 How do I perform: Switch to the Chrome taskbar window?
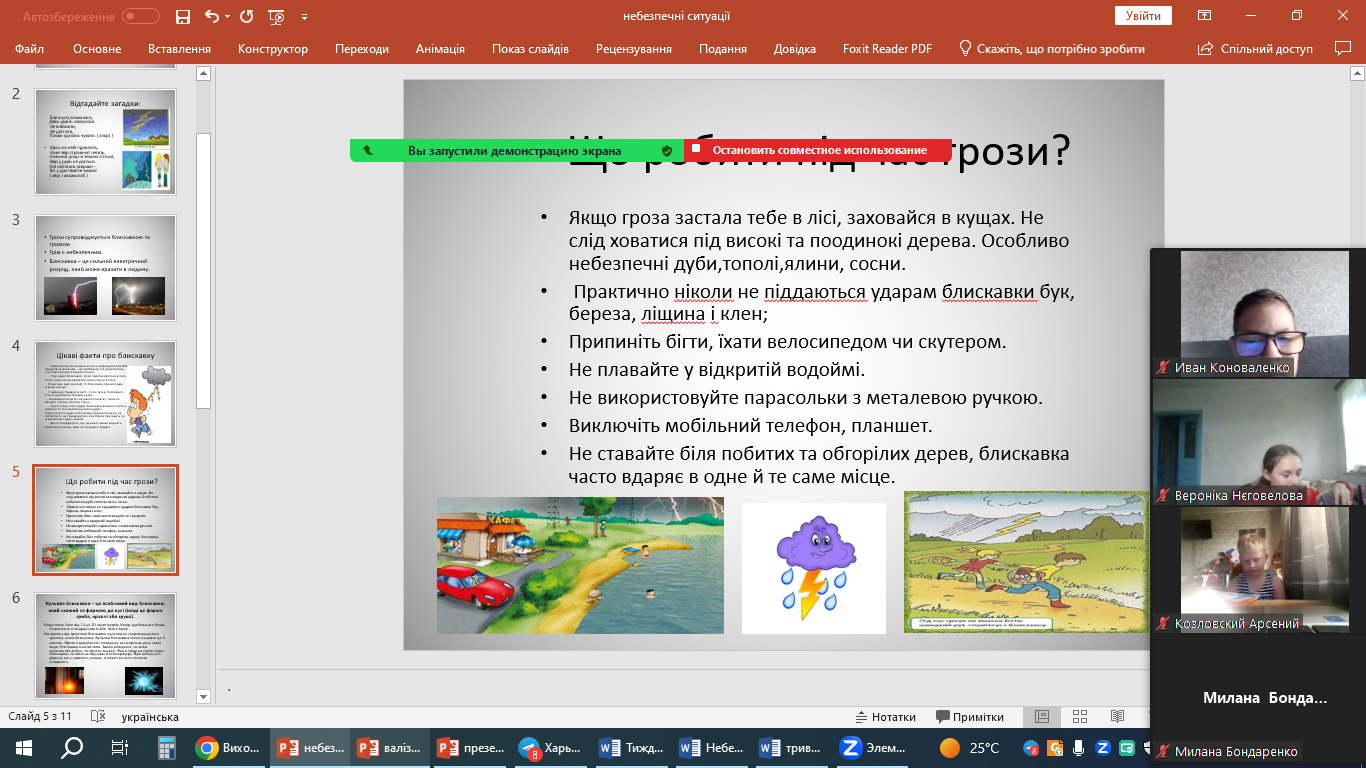[228, 747]
